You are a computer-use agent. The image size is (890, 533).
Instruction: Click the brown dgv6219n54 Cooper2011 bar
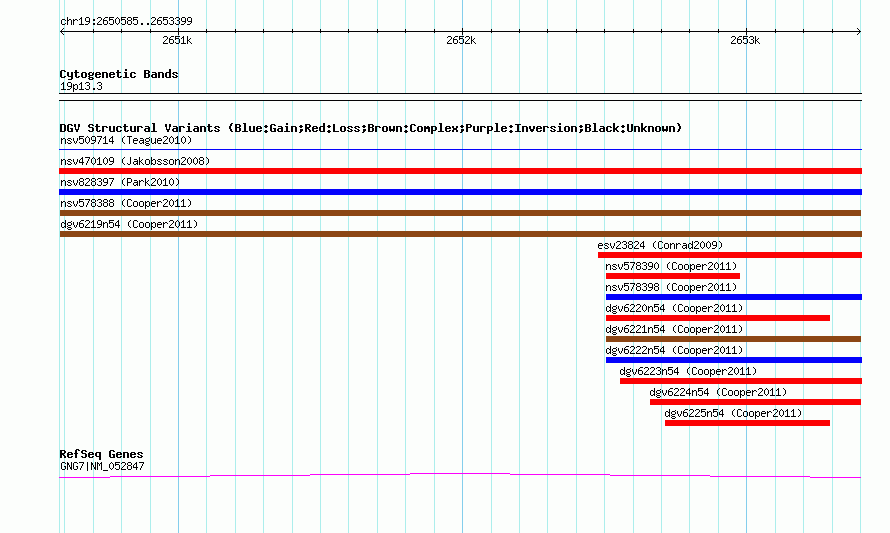[x=460, y=234]
